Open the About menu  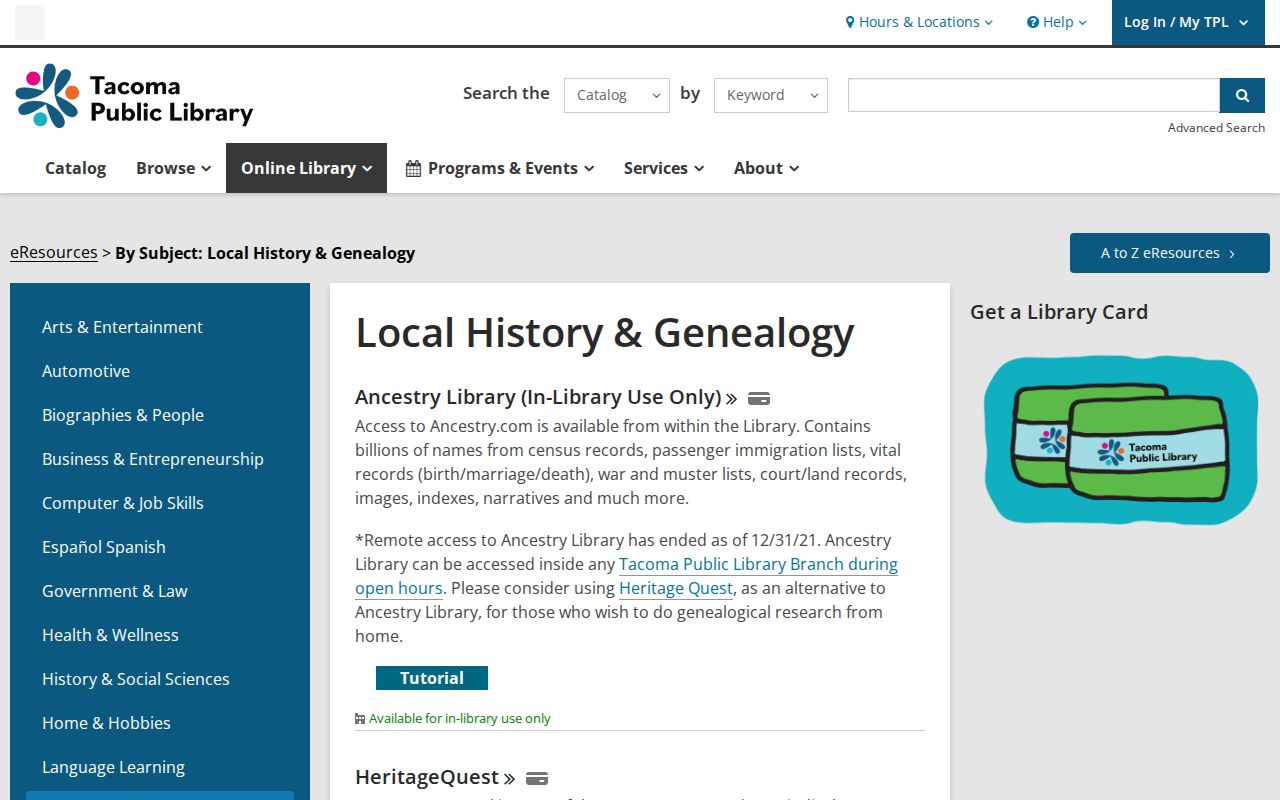[766, 168]
